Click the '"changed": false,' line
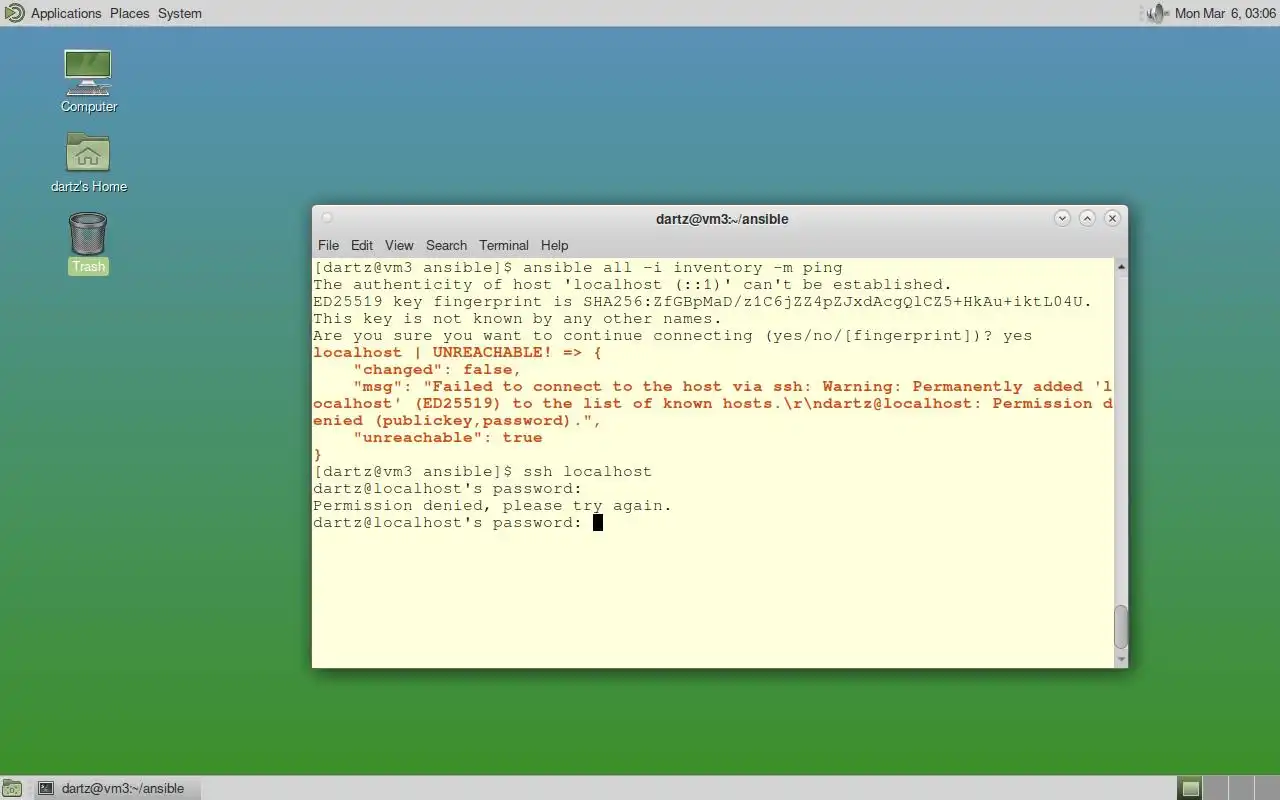This screenshot has height=800, width=1280. click(437, 370)
